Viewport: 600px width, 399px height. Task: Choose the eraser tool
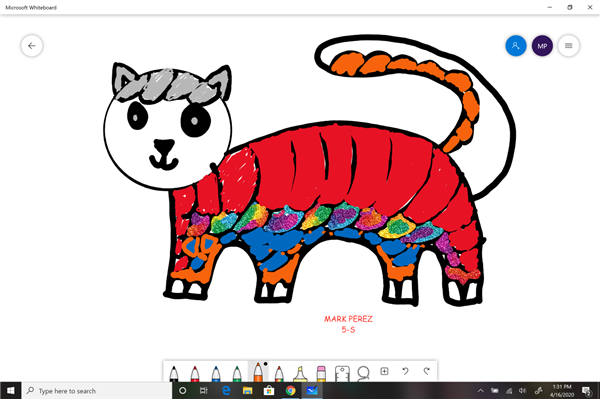[x=321, y=373]
